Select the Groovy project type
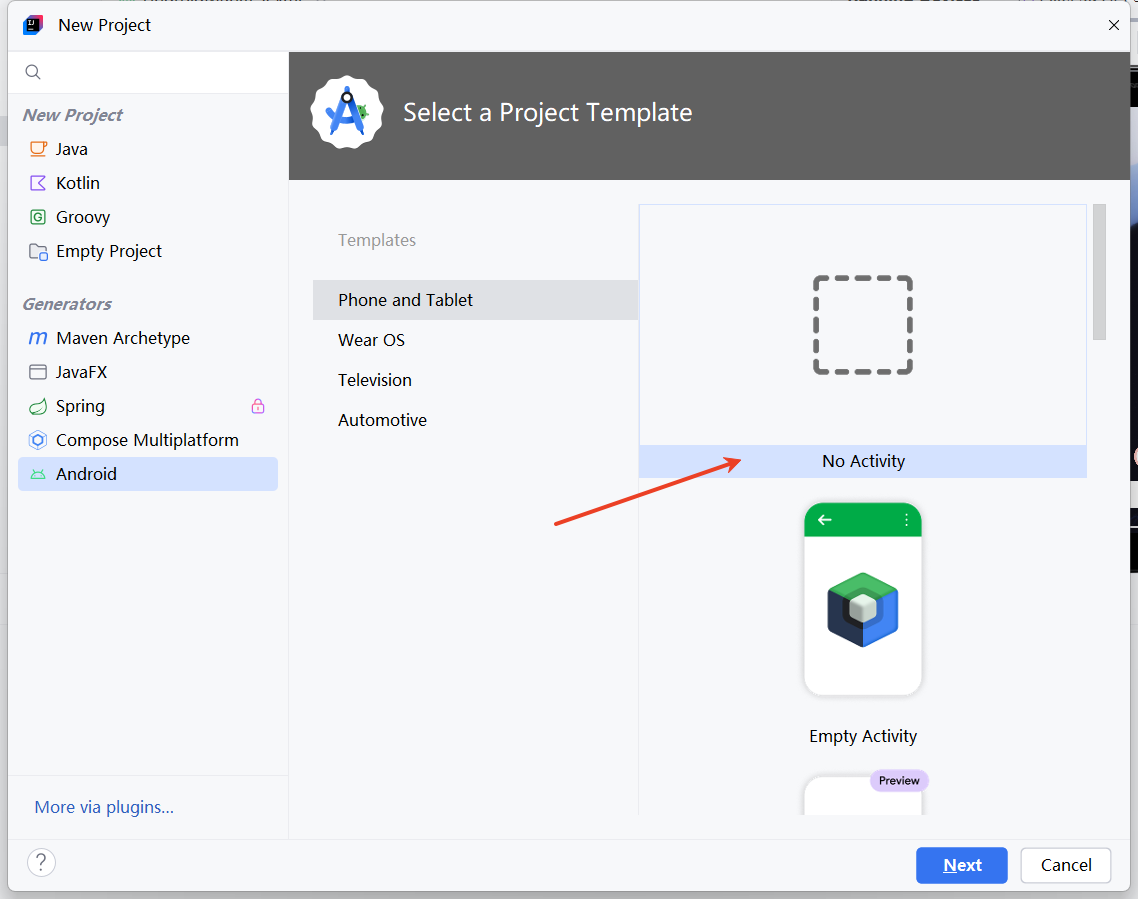1138x899 pixels. click(x=148, y=217)
